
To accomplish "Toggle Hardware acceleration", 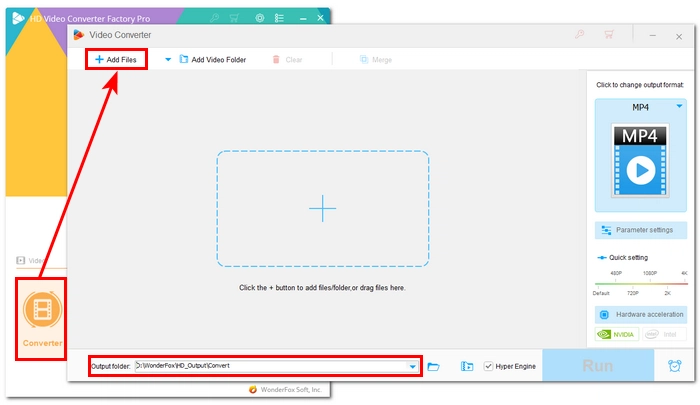I will click(641, 314).
